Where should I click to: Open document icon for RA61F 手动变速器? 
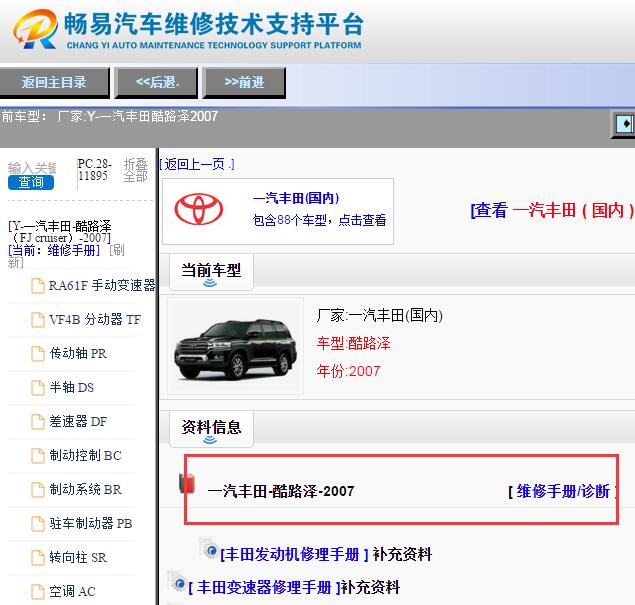pos(38,286)
